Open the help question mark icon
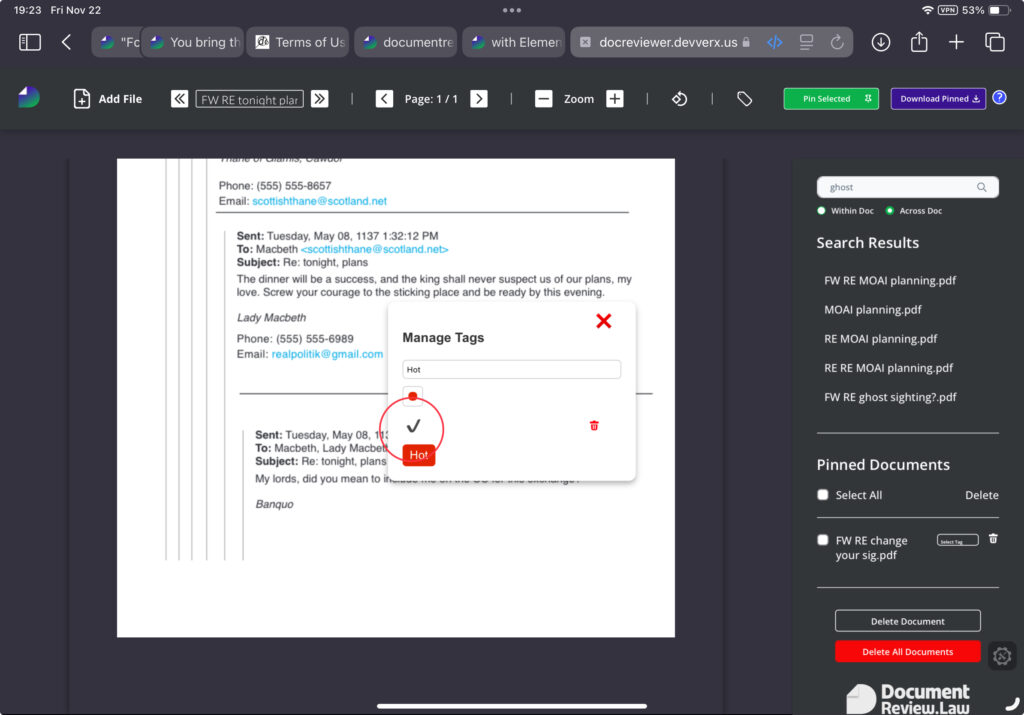The width and height of the screenshot is (1024, 715). click(x=999, y=98)
